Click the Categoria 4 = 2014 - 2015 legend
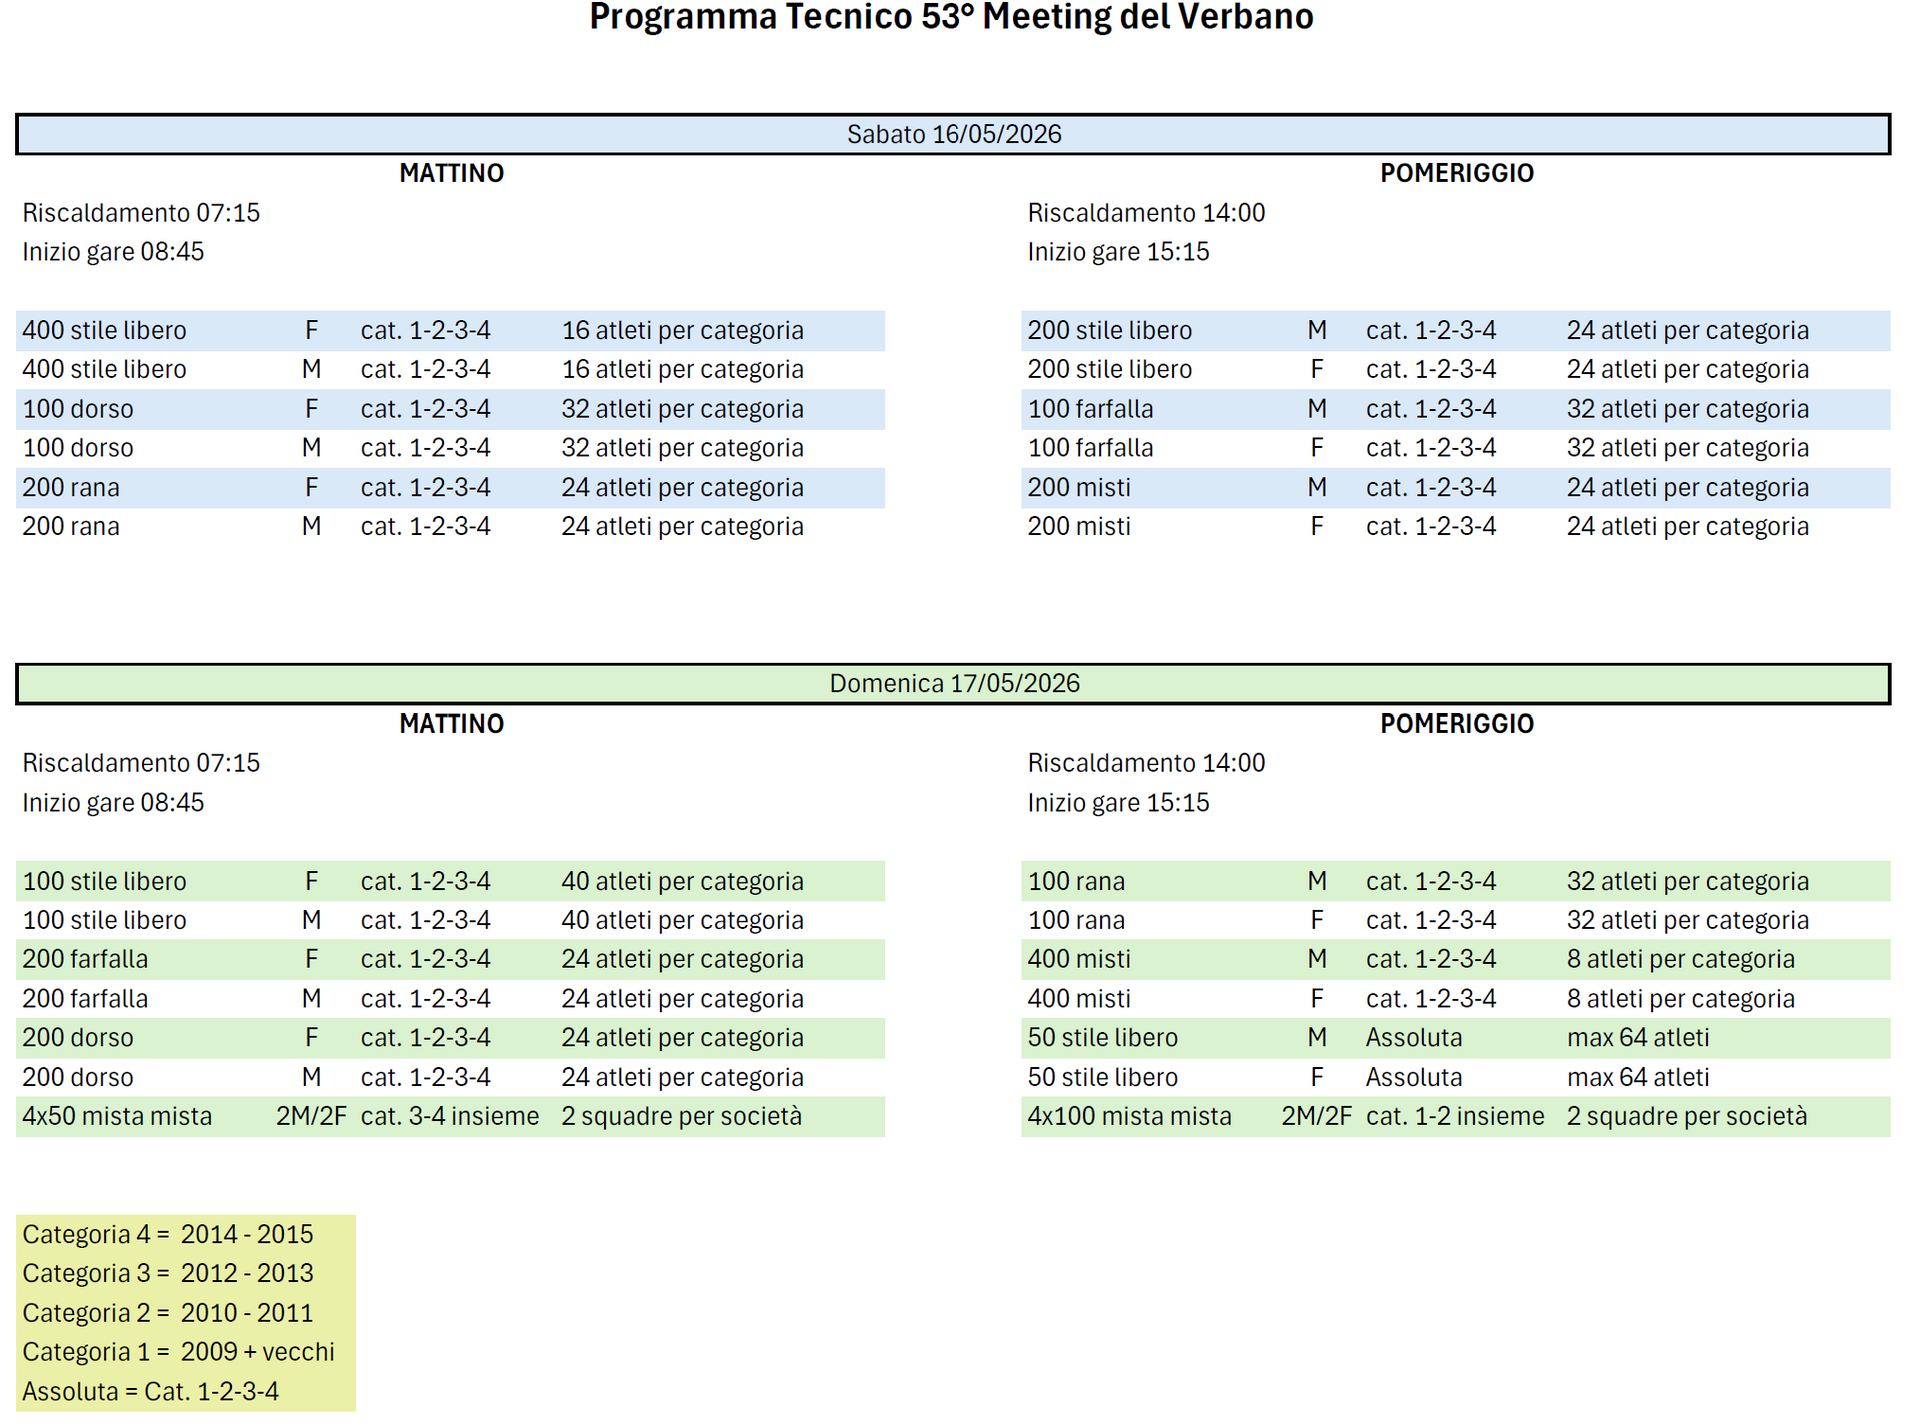This screenshot has height=1426, width=1920. click(x=168, y=1235)
